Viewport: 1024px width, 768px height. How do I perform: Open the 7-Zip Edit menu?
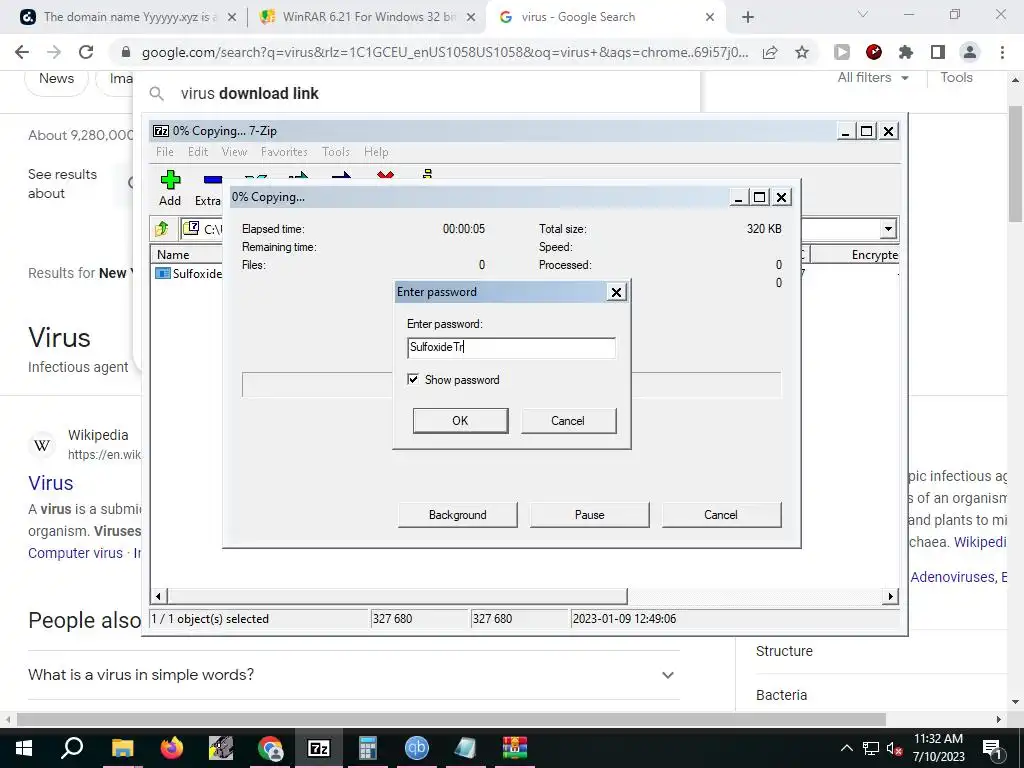(198, 152)
